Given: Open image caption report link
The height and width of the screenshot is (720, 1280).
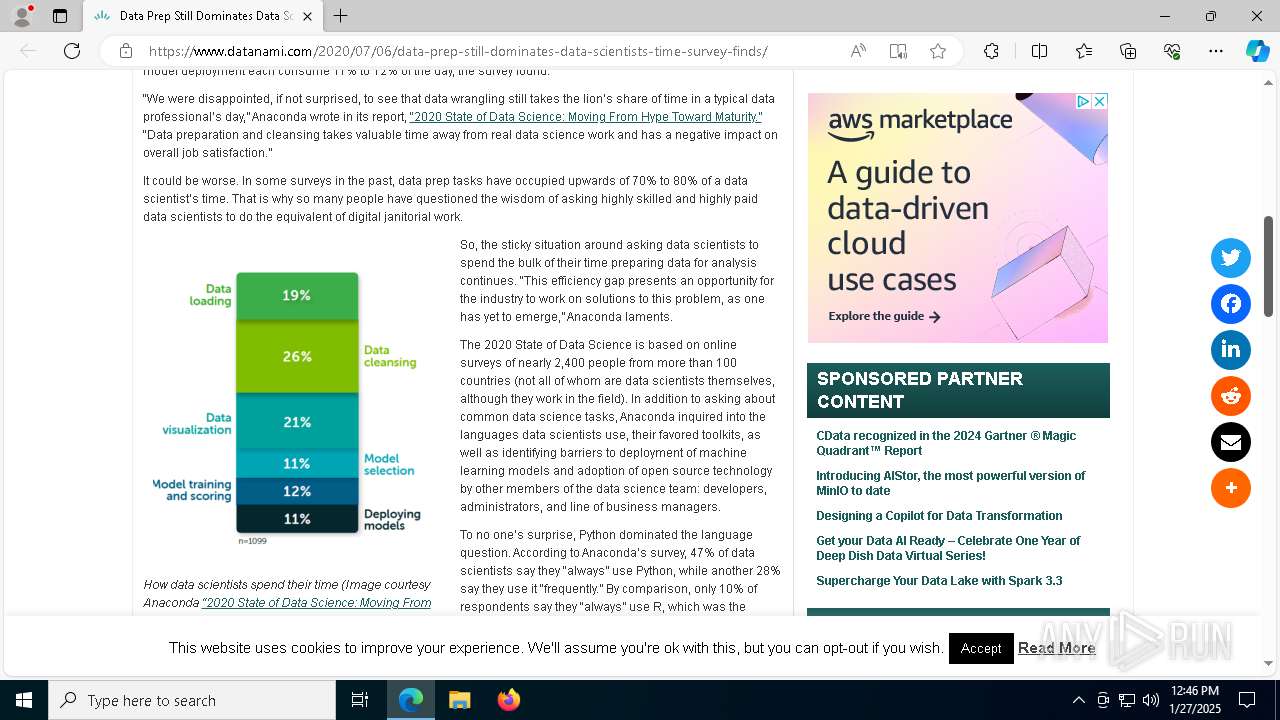Looking at the screenshot, I should point(316,603).
